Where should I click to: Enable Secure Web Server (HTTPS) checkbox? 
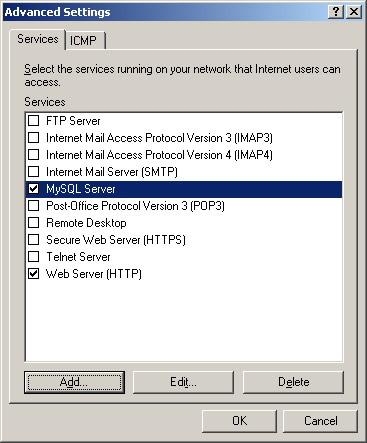[33, 240]
